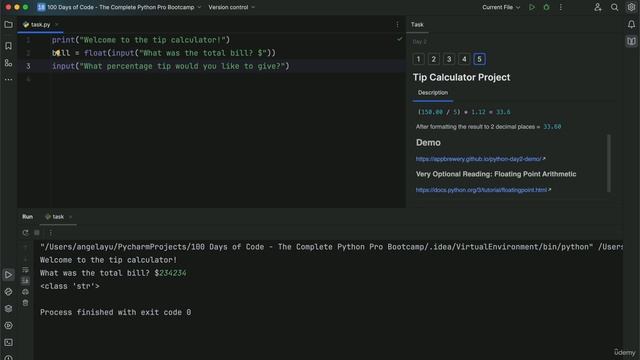The image size is (640, 360).
Task: Click the percentage tip input code line
Action: pyautogui.click(x=171, y=66)
